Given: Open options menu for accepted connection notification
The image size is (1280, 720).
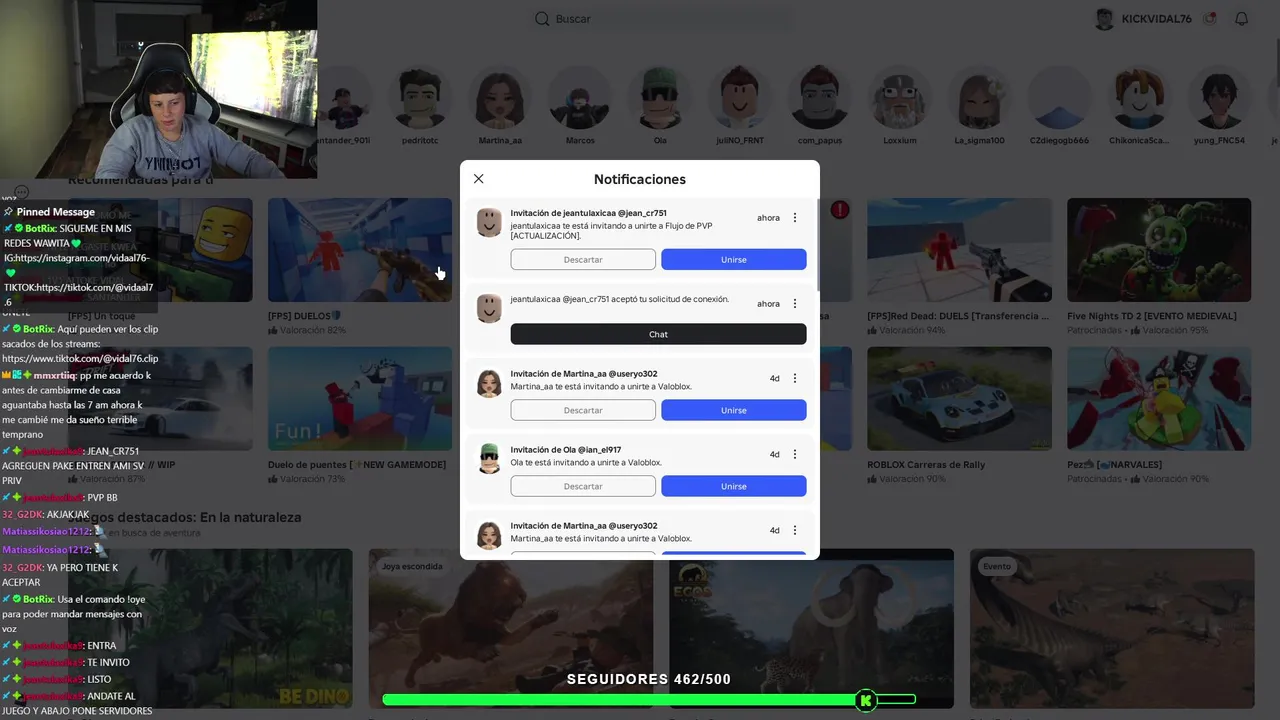Looking at the screenshot, I should click(x=795, y=304).
